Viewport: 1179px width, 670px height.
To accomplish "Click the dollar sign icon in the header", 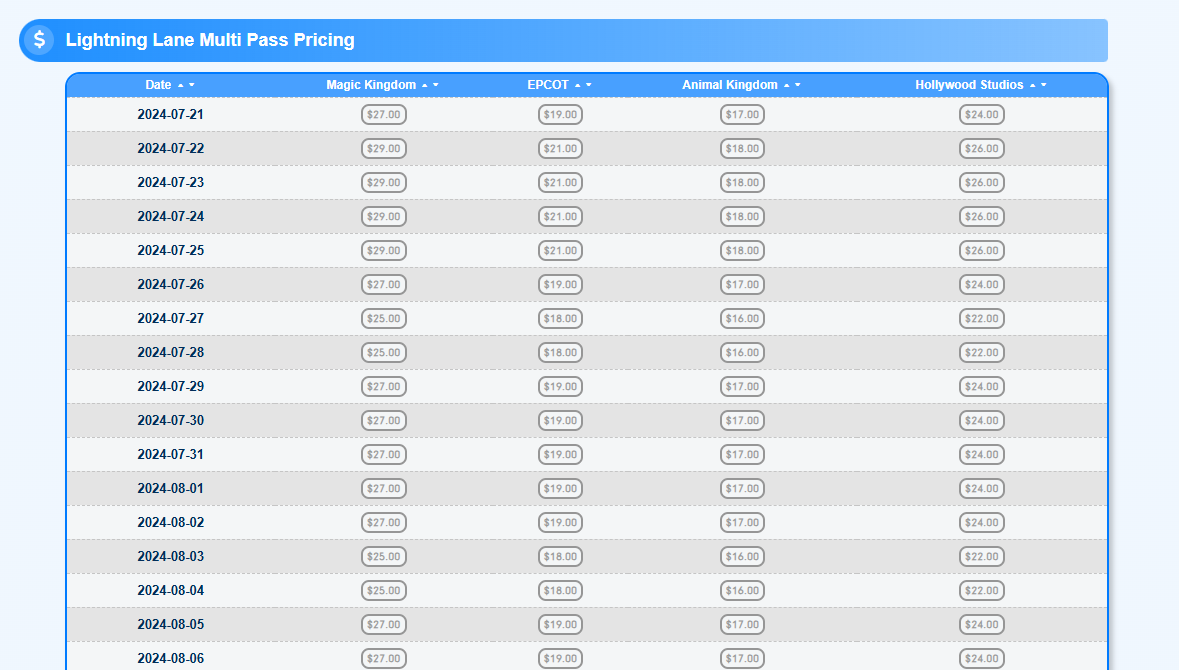I will (x=39, y=40).
